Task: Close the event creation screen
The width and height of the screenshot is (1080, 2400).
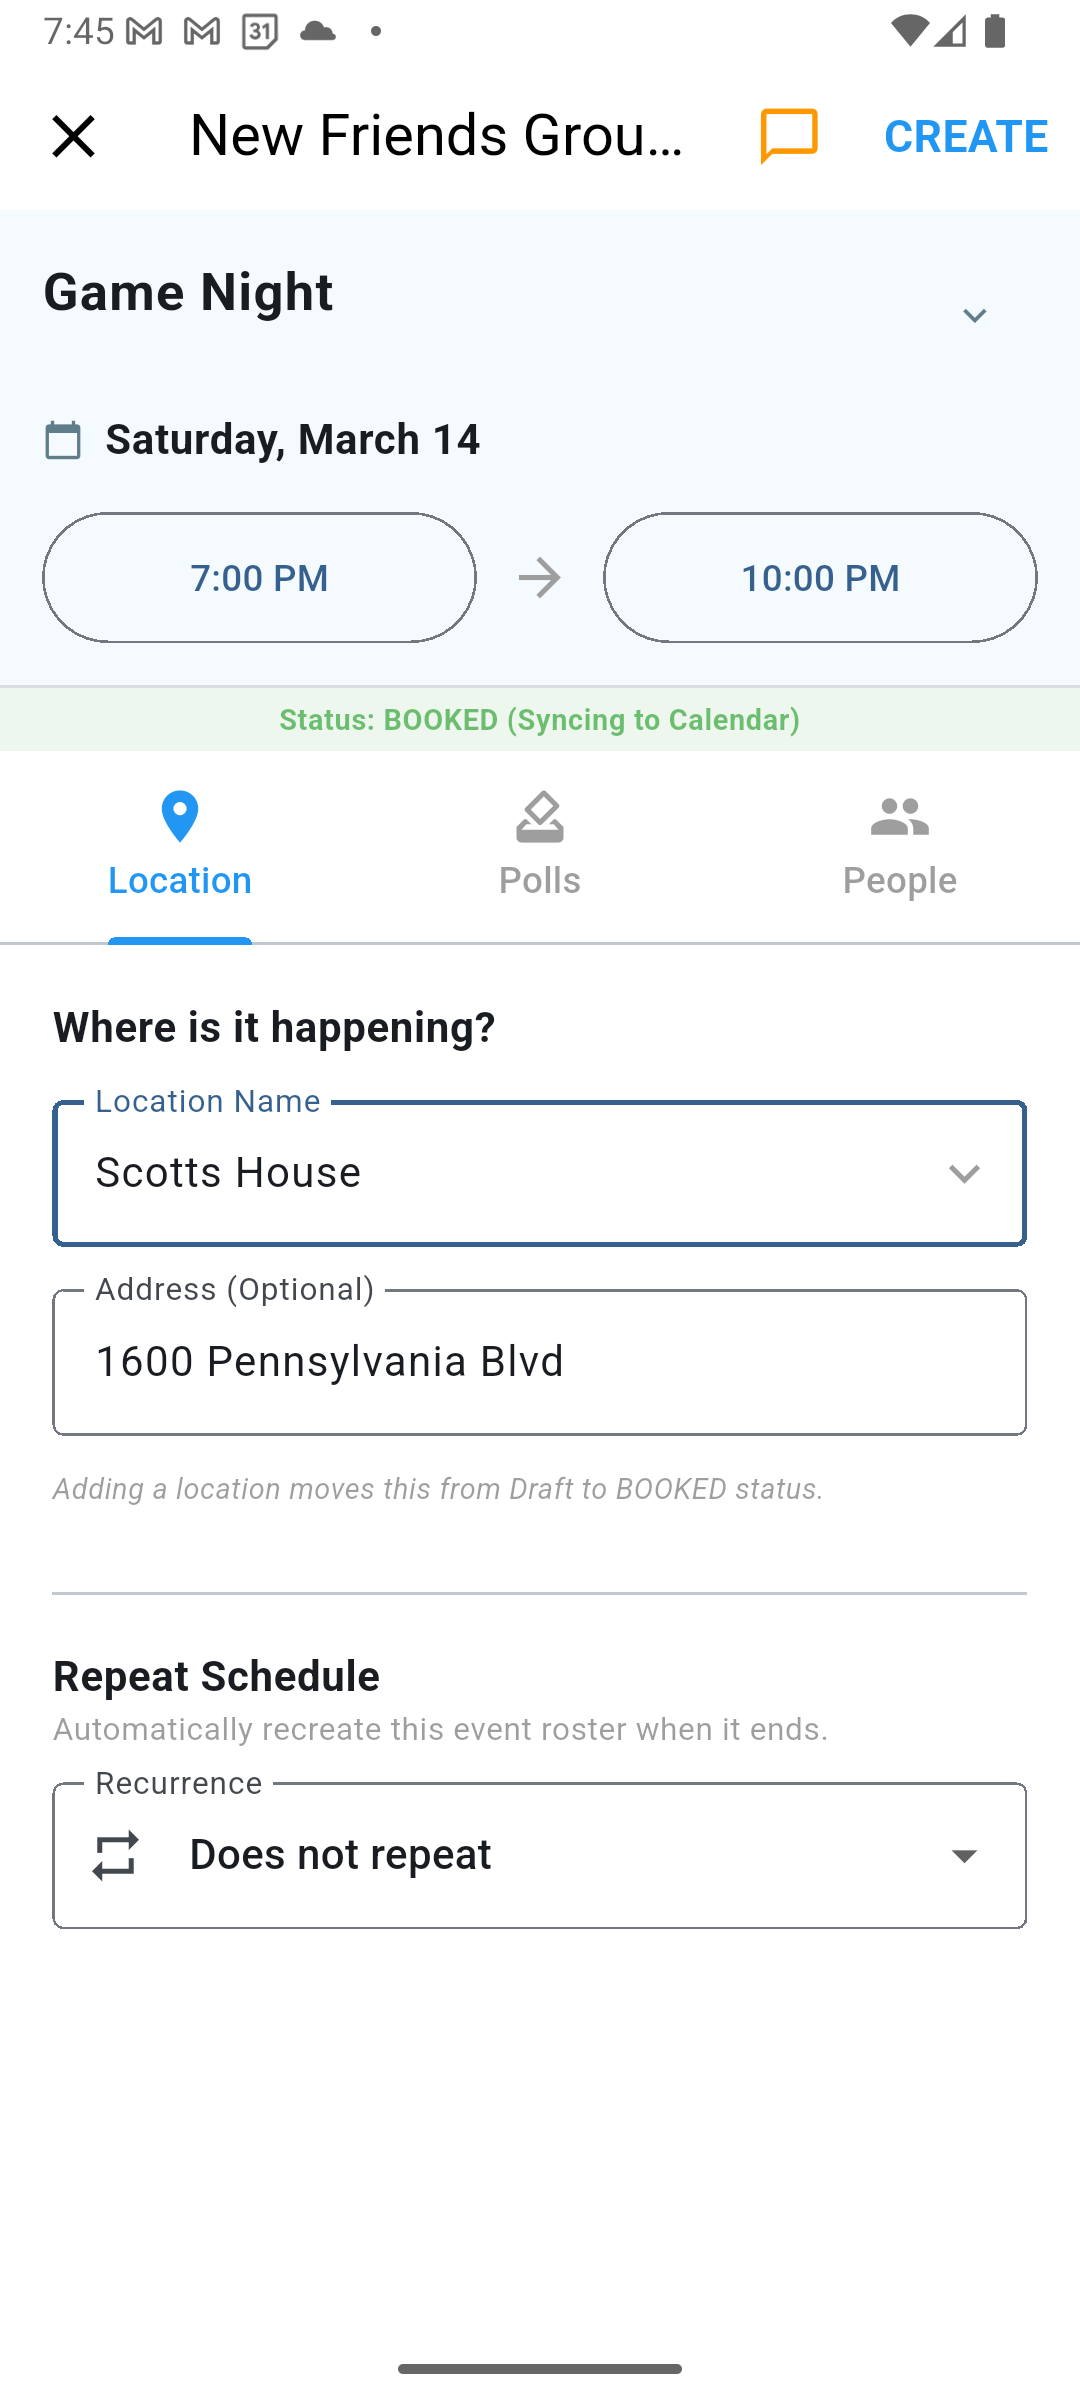Action: pos(73,136)
